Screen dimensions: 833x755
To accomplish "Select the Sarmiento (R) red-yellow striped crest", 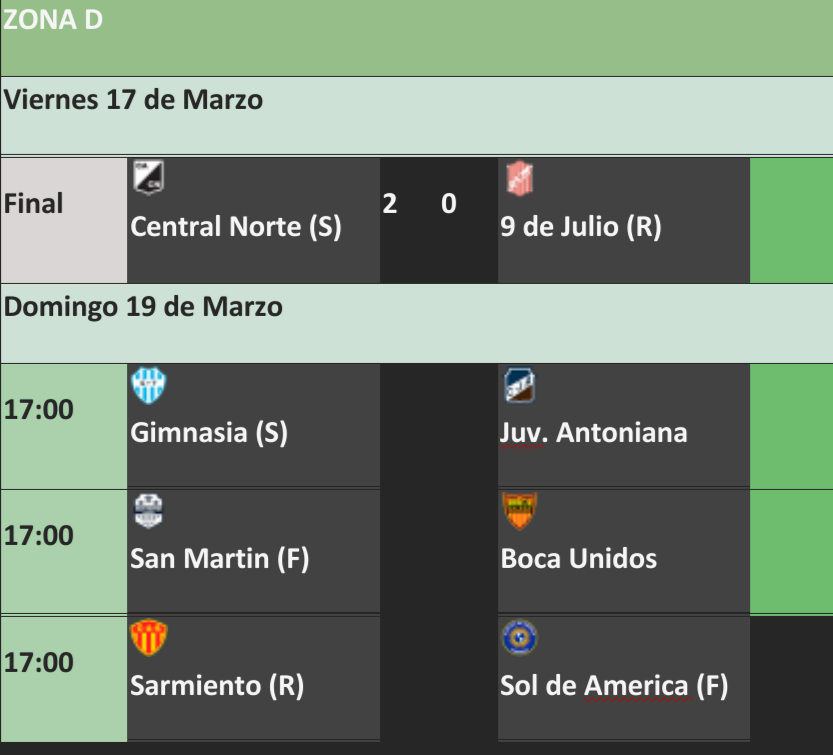I will pos(149,637).
